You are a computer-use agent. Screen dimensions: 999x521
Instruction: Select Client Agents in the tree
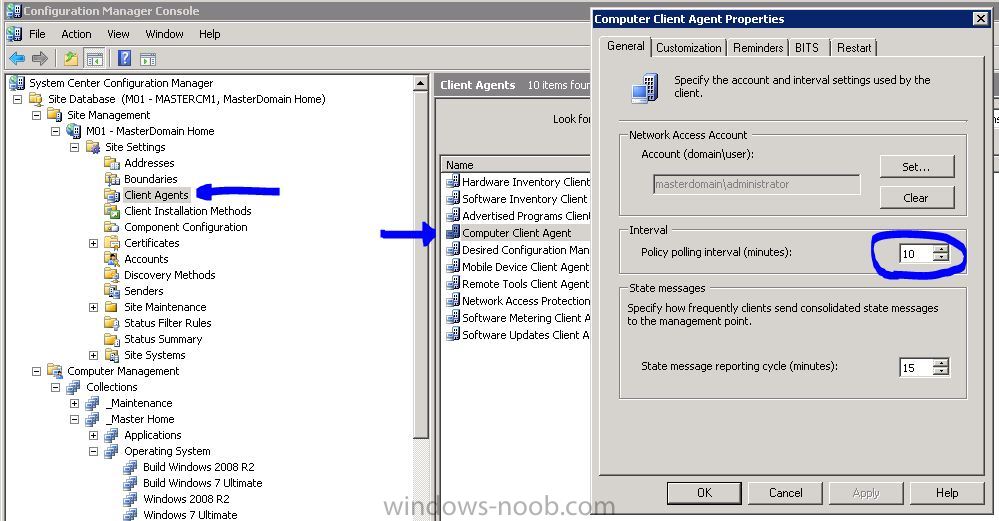click(x=156, y=195)
